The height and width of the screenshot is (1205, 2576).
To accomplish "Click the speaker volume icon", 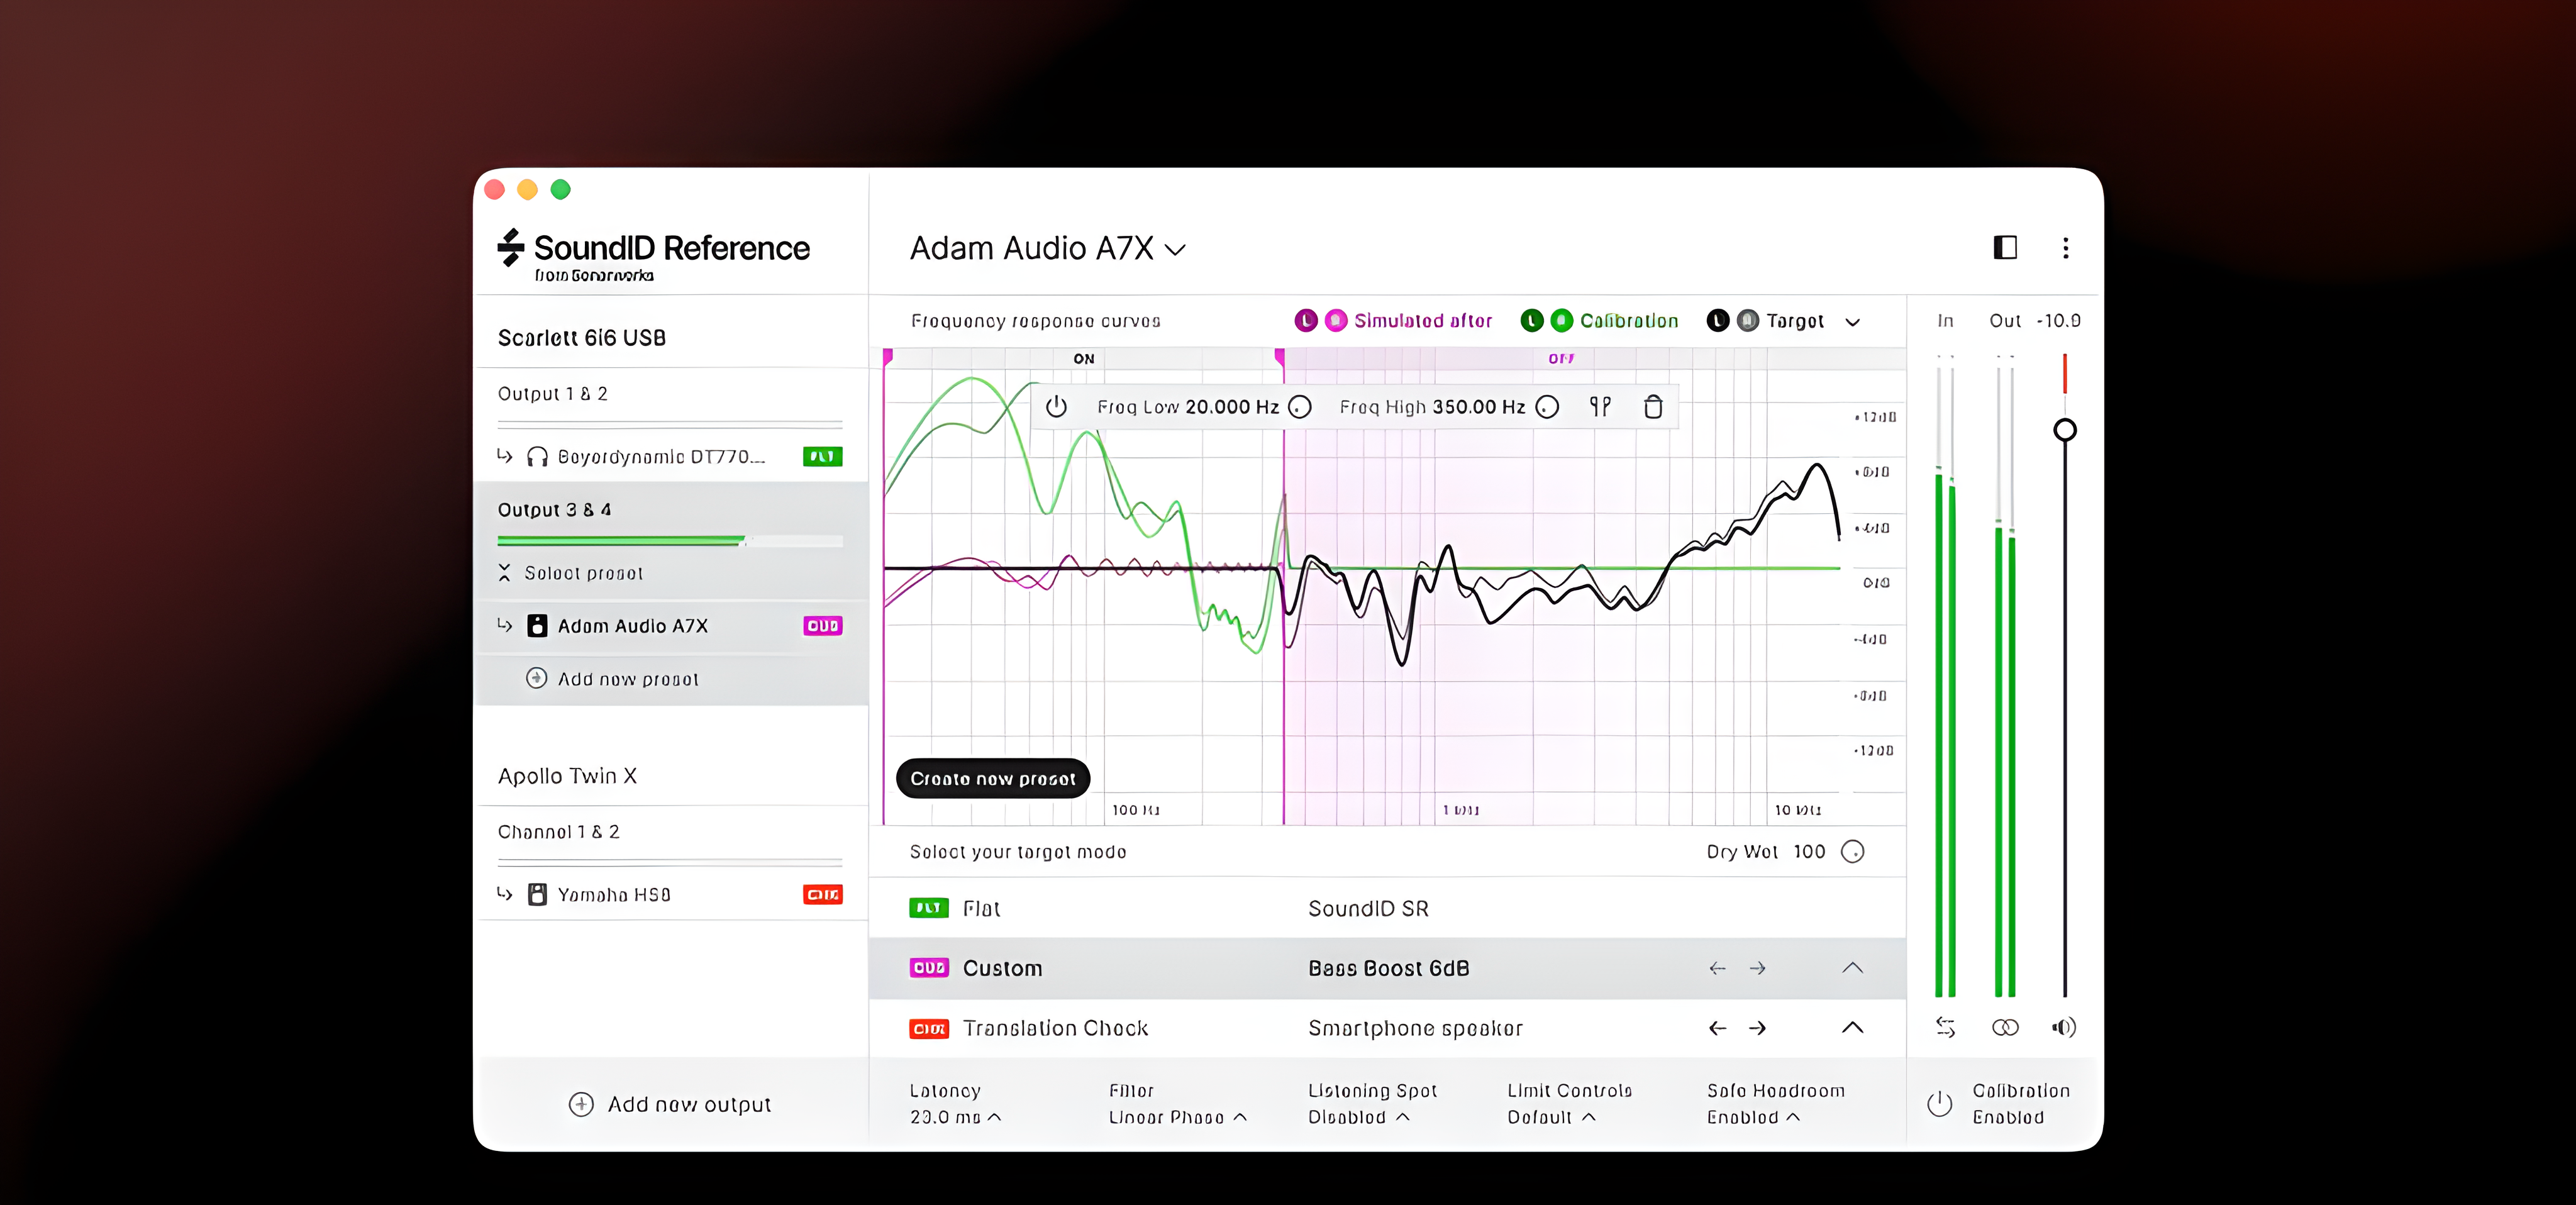I will (x=2064, y=1027).
